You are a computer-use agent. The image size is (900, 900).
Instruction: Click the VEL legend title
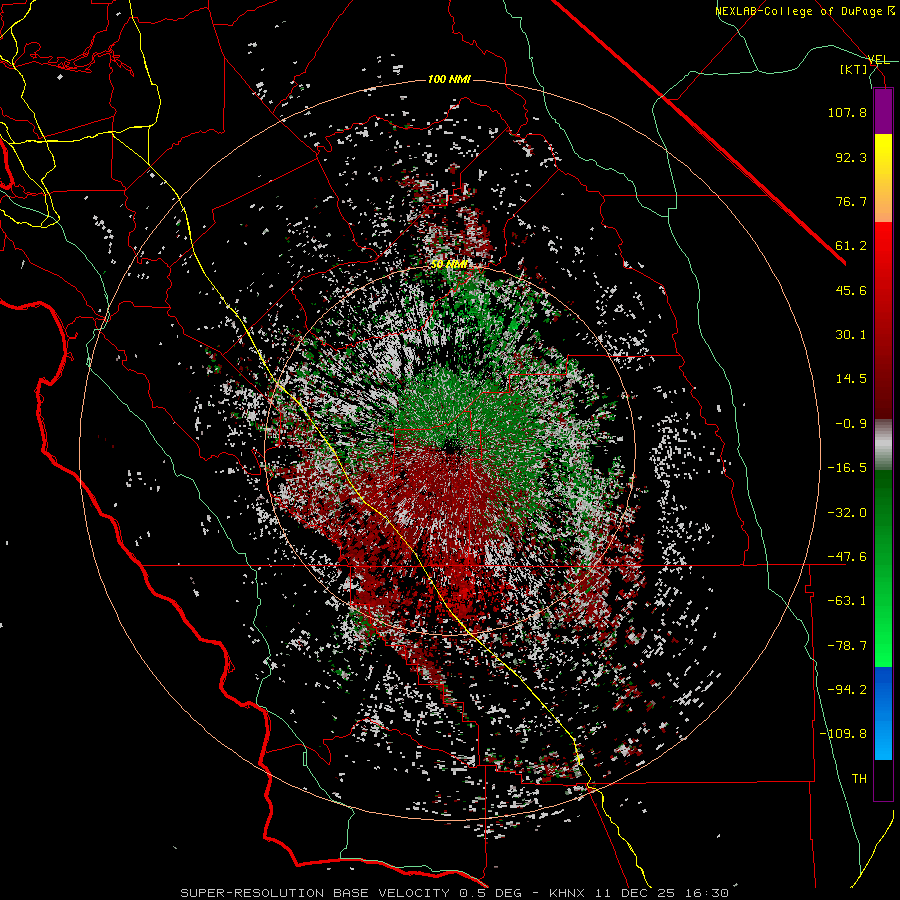tap(879, 60)
